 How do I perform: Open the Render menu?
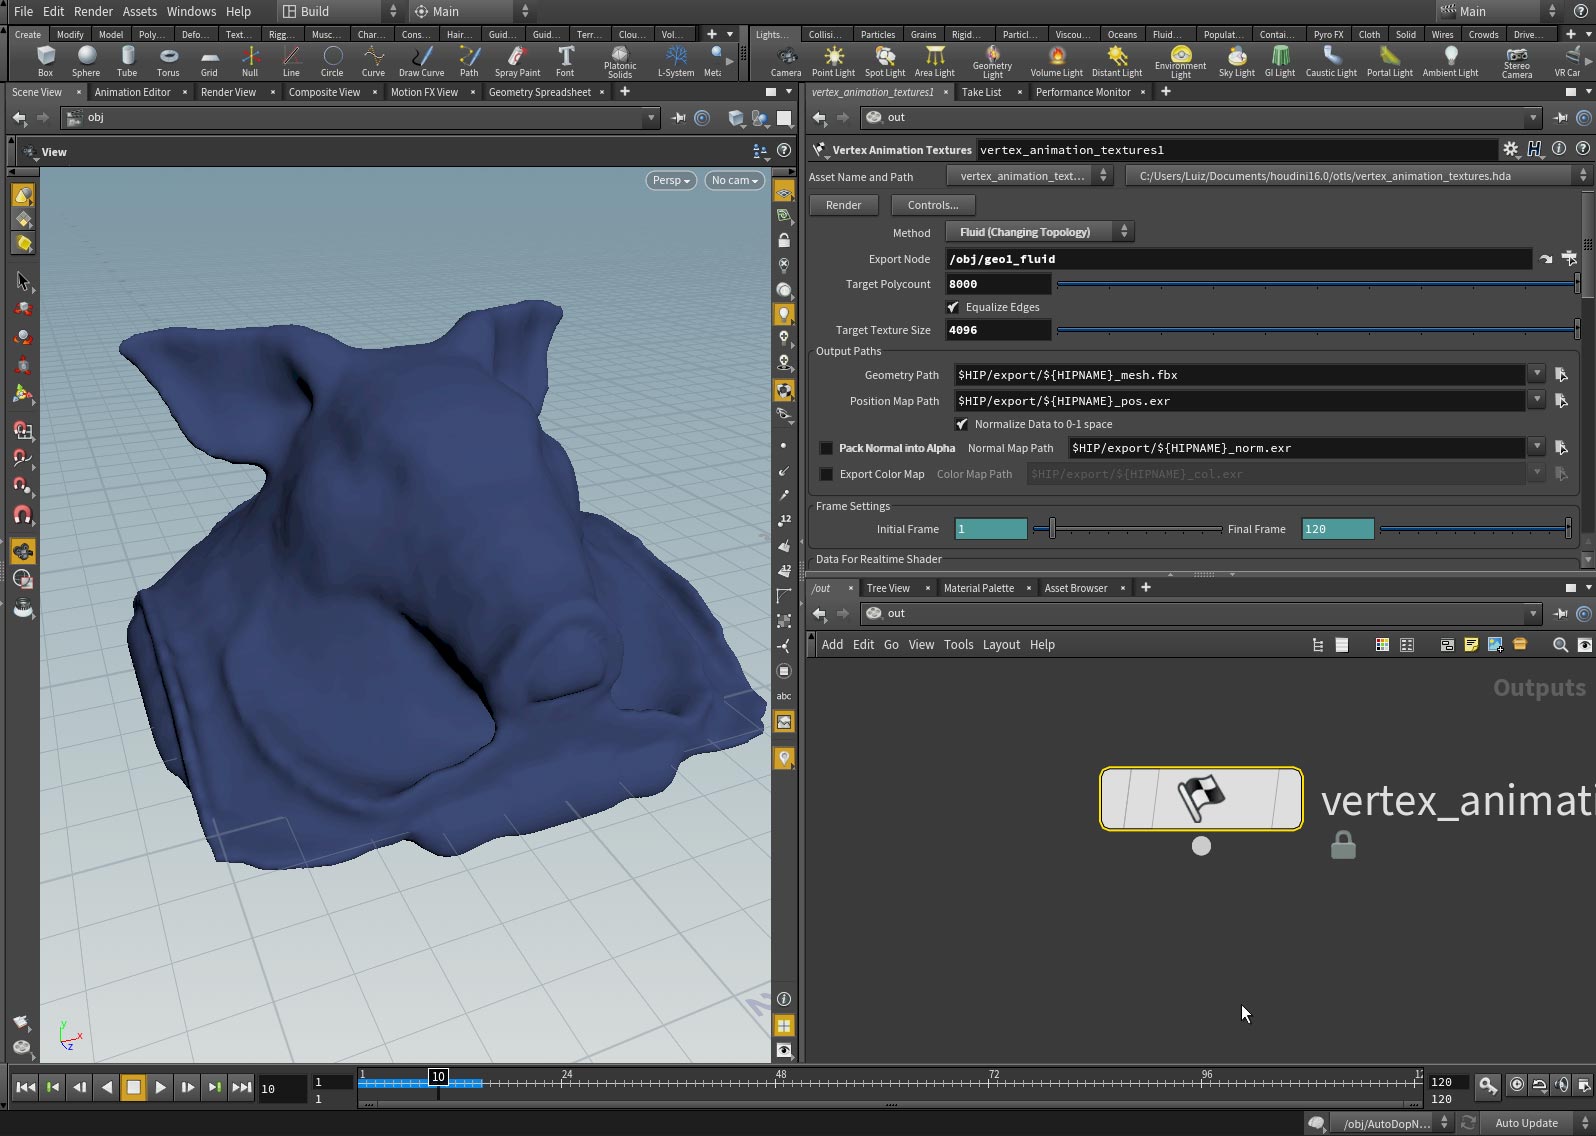click(x=93, y=11)
